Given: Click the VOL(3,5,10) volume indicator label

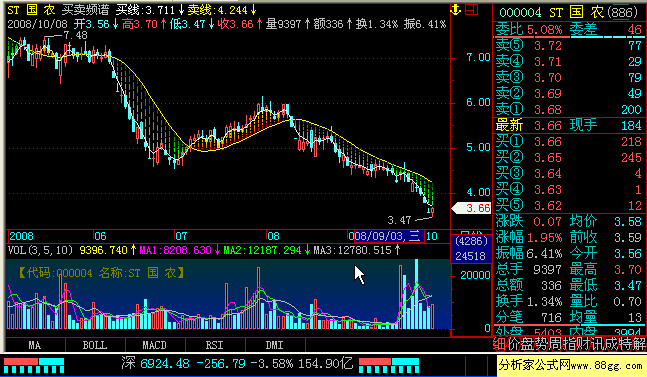Looking at the screenshot, I should tap(40, 250).
